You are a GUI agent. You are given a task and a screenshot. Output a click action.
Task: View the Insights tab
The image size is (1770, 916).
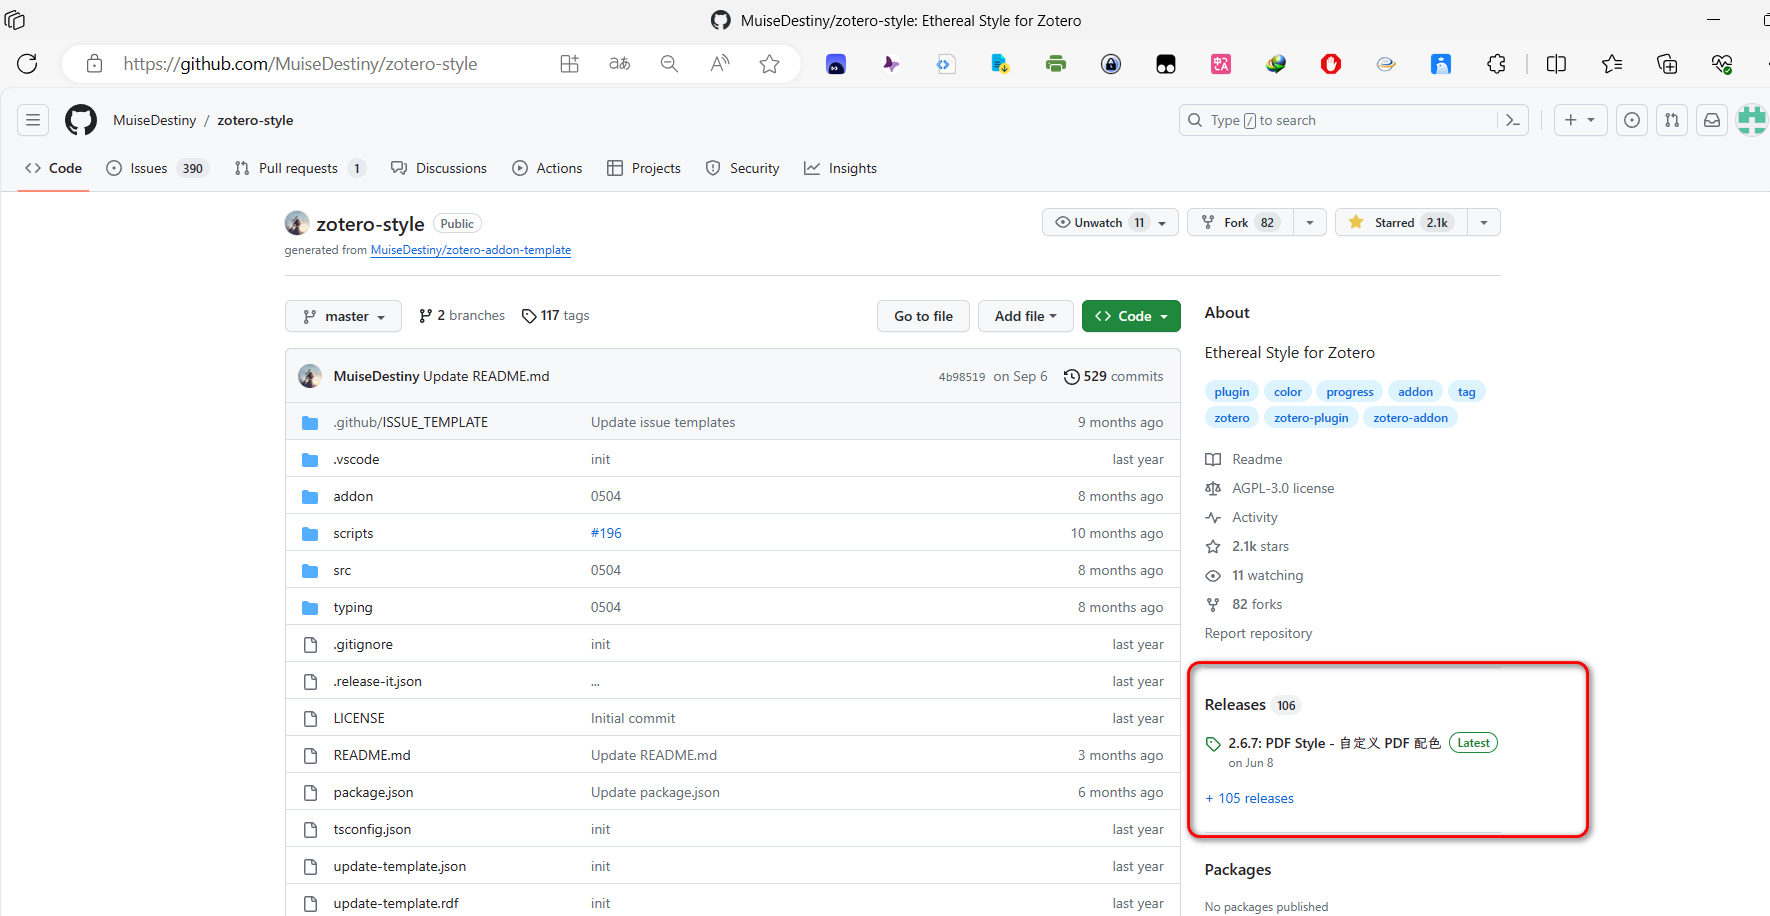(x=840, y=168)
